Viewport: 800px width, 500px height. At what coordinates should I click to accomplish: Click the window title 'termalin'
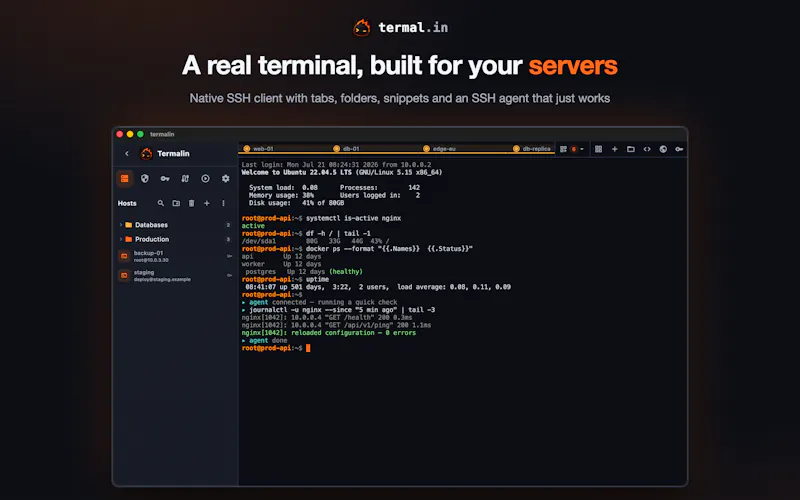click(x=162, y=134)
